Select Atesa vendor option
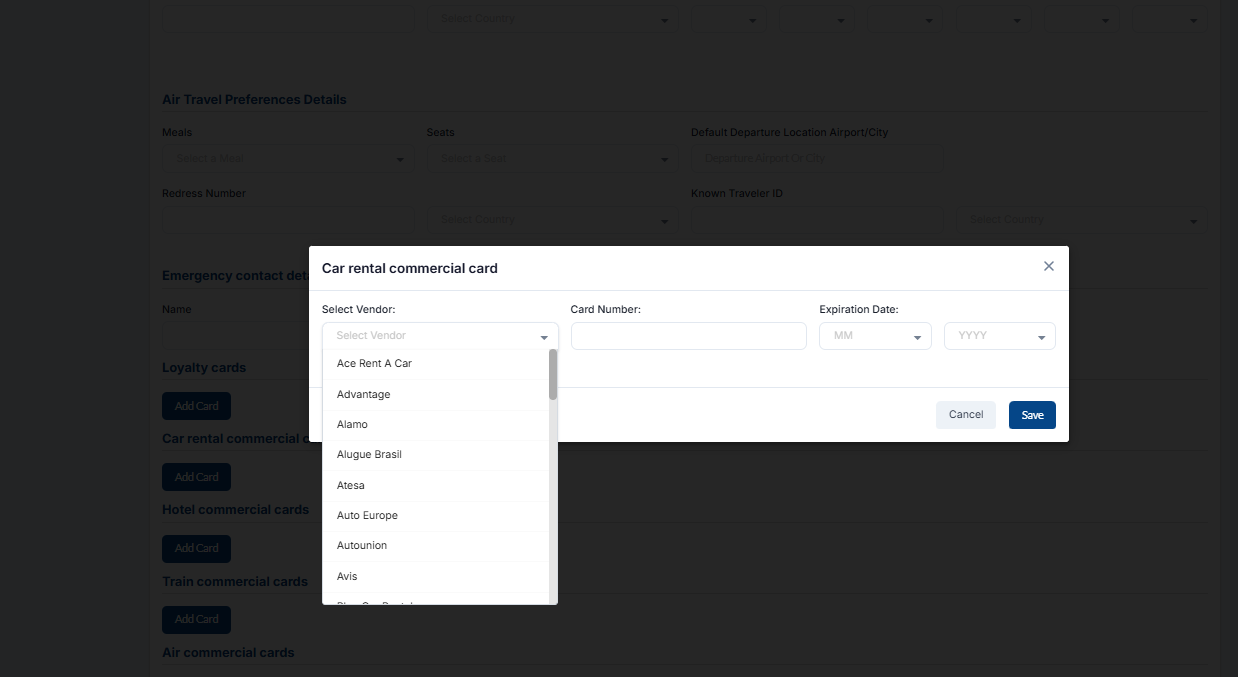 pyautogui.click(x=436, y=486)
